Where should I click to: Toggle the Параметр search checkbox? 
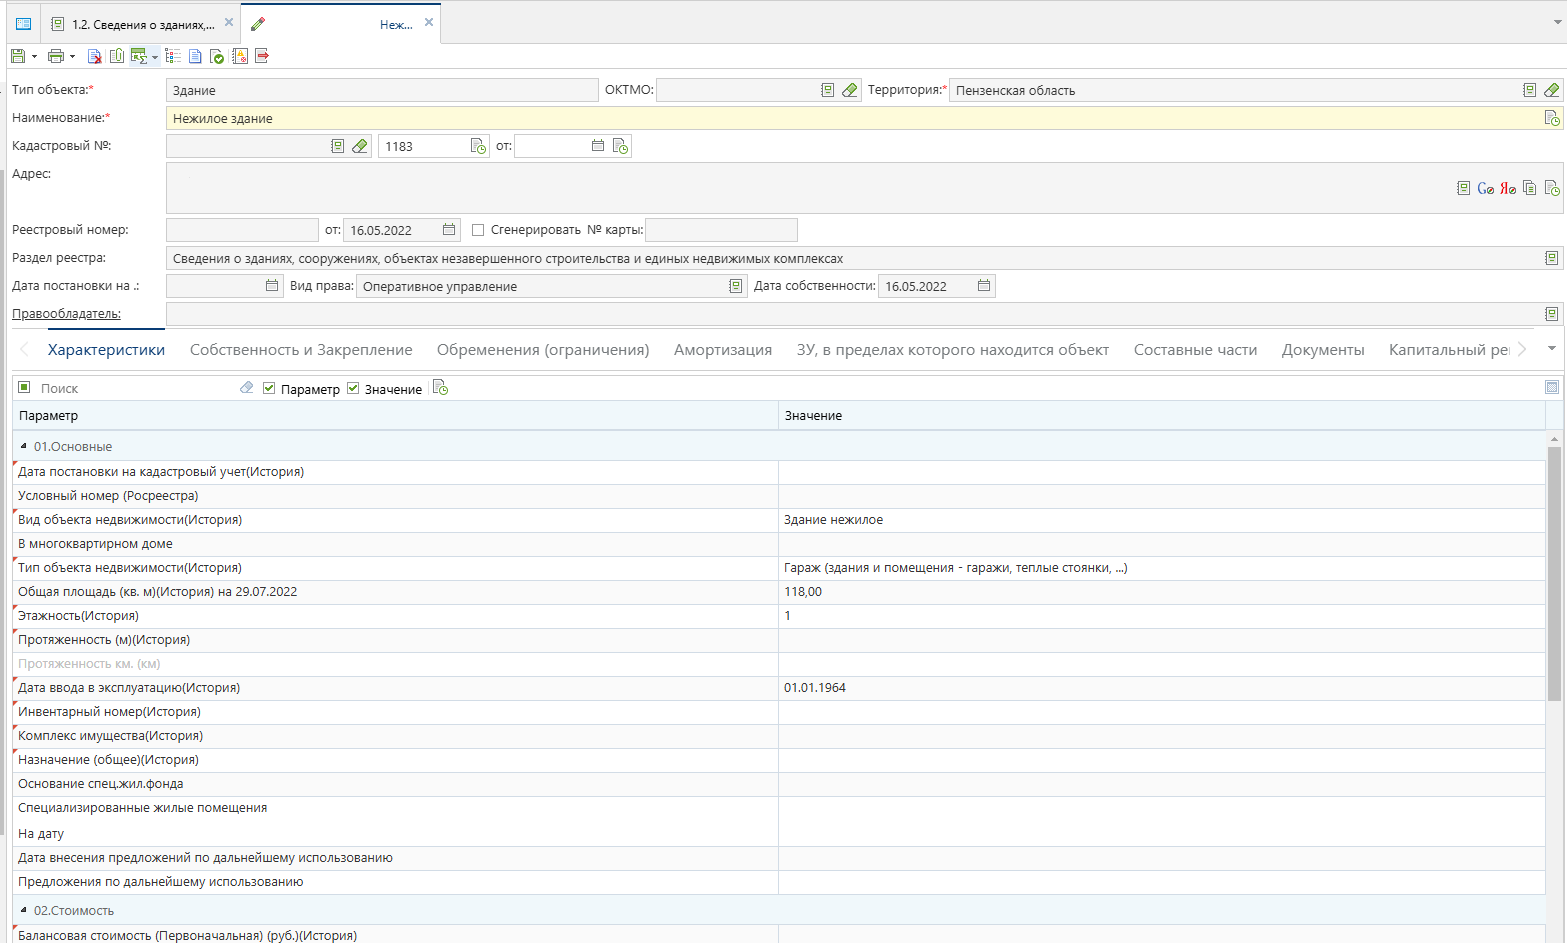(x=269, y=388)
